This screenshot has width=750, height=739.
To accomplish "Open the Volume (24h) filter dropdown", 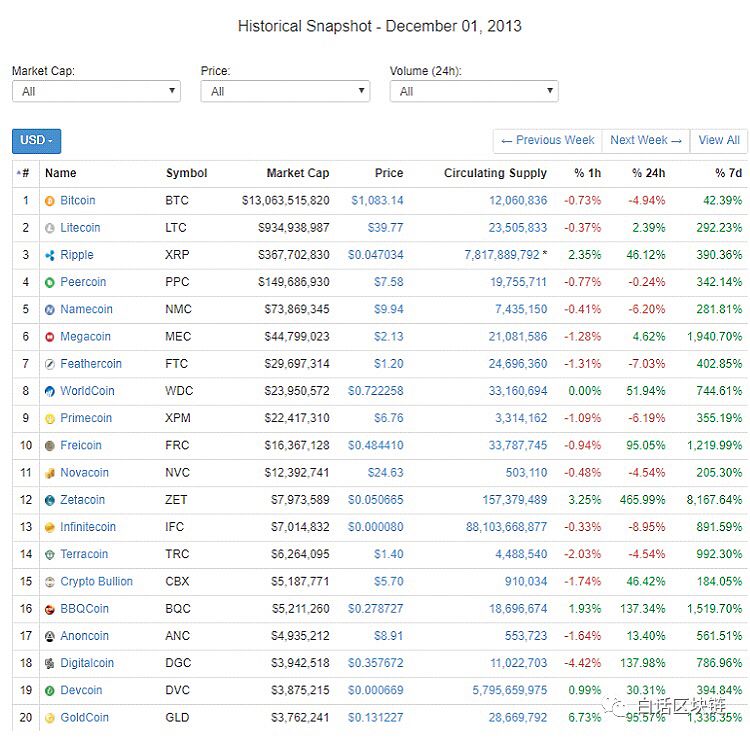I will click(x=474, y=91).
